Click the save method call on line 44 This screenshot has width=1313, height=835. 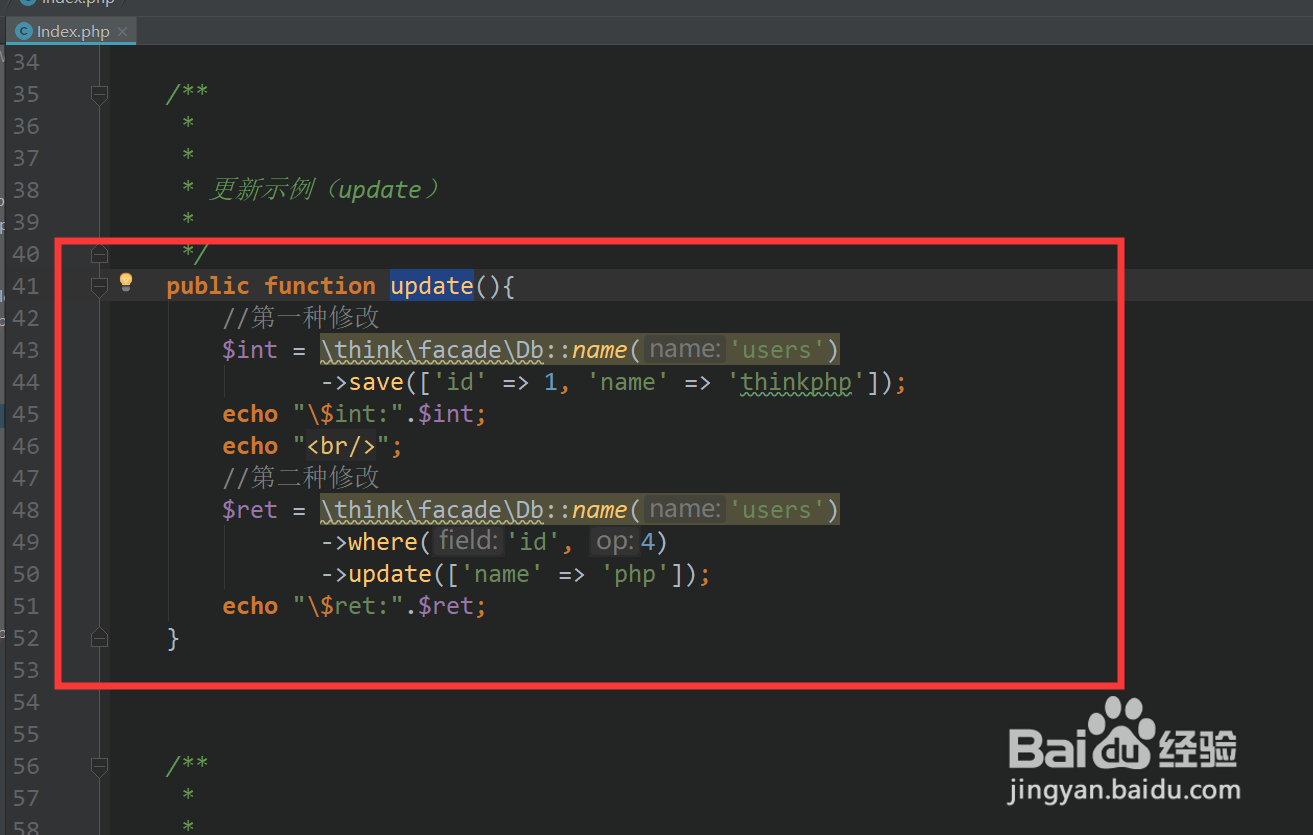376,382
